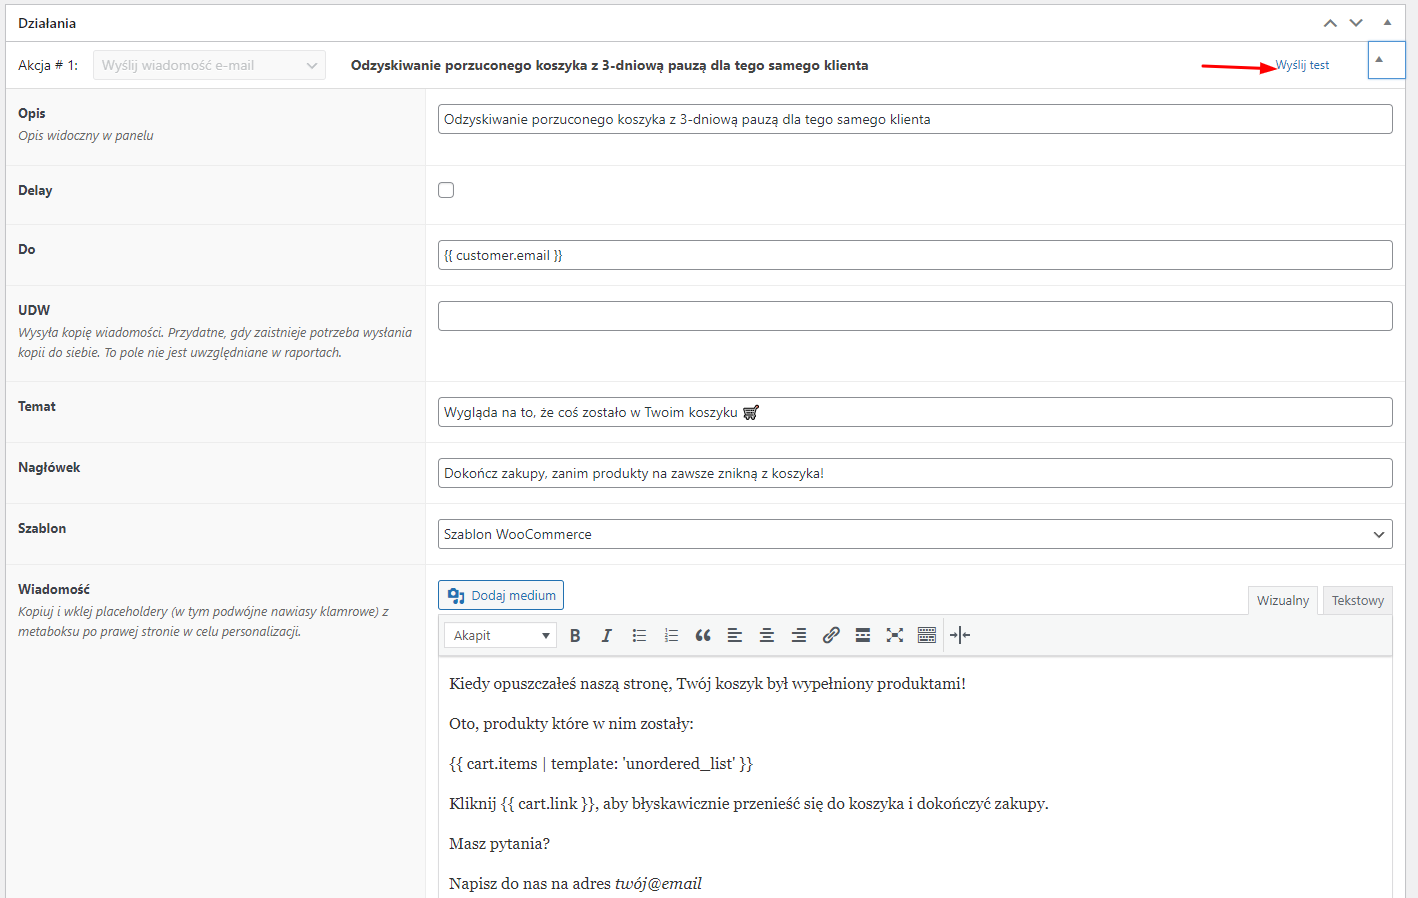
Task: Click the UDW input field
Action: point(914,317)
